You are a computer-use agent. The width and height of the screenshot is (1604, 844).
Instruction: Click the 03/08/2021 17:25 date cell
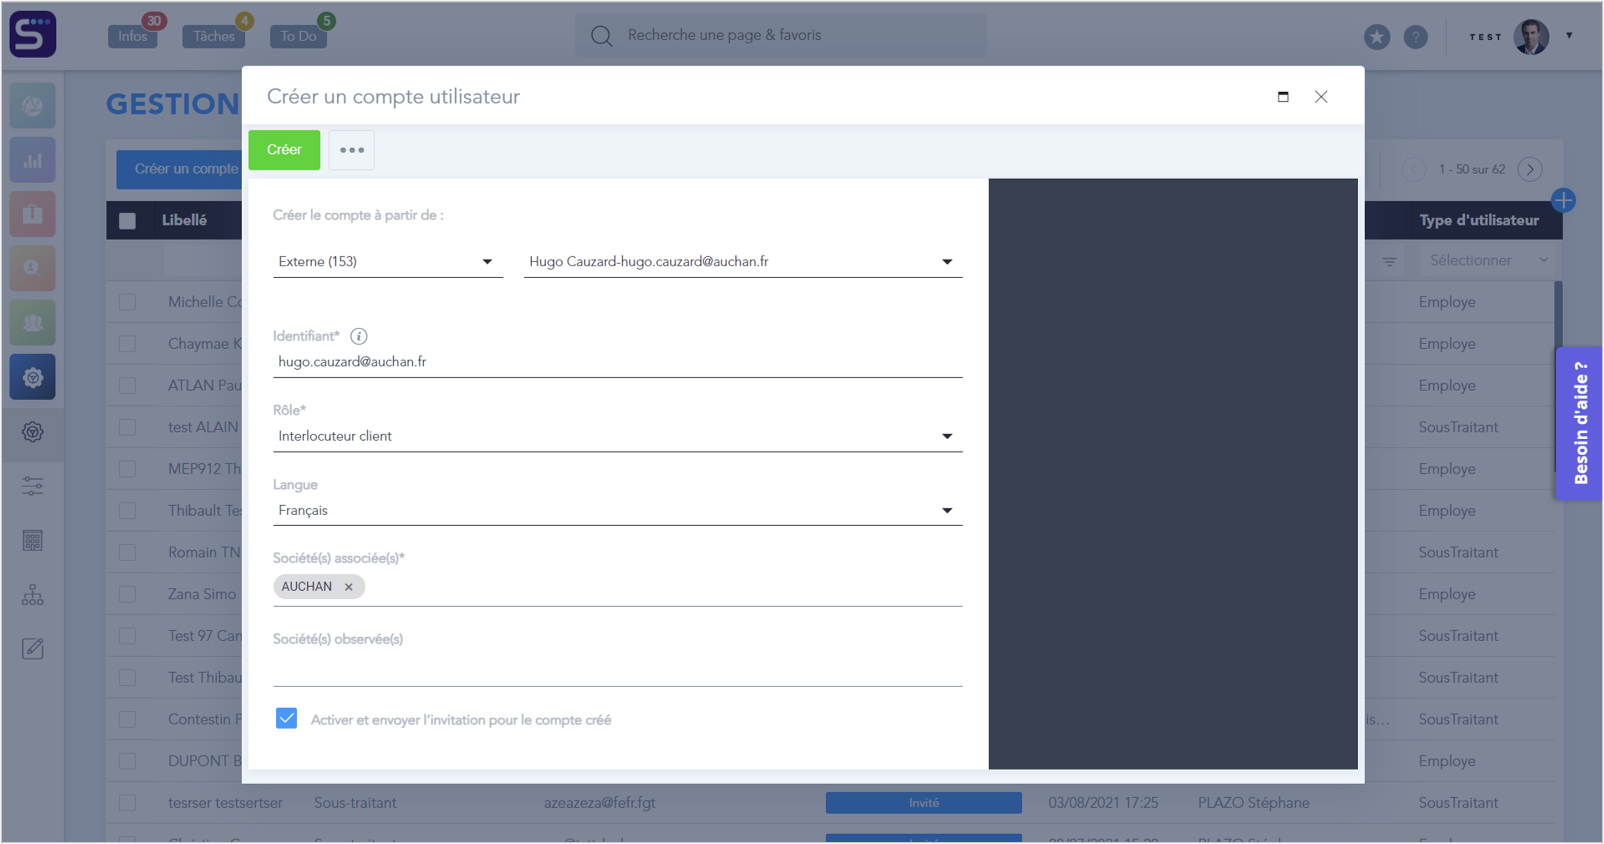(x=1103, y=803)
